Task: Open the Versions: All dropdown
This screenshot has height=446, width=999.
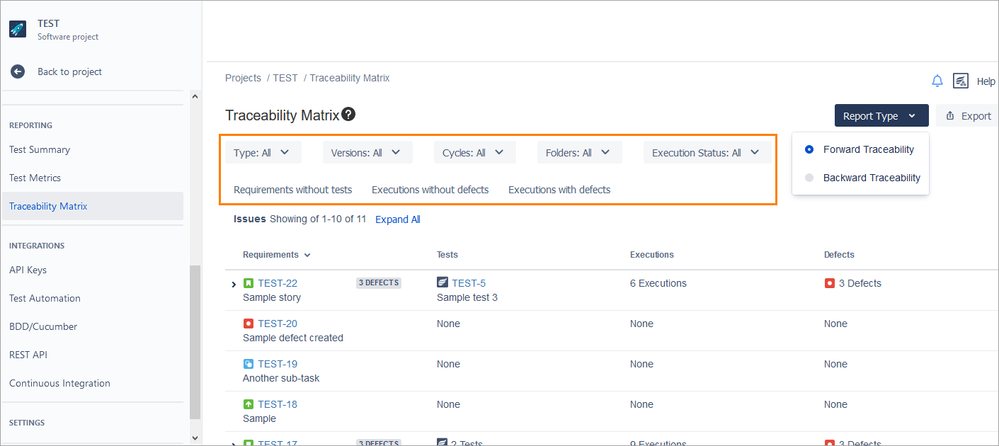Action: [x=368, y=153]
